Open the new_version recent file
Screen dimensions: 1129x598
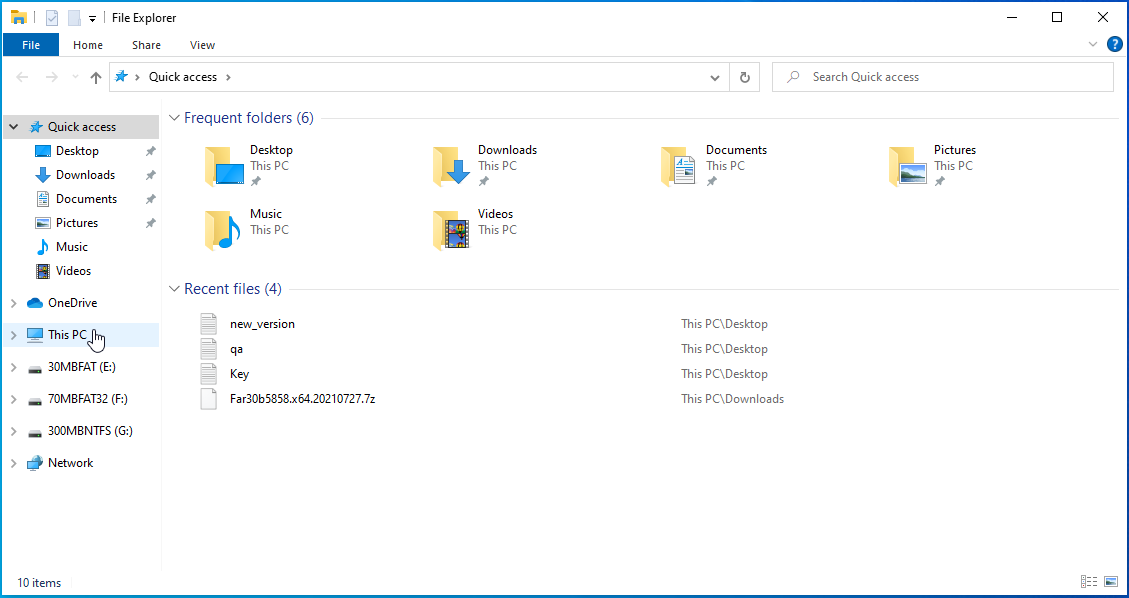pyautogui.click(x=262, y=324)
